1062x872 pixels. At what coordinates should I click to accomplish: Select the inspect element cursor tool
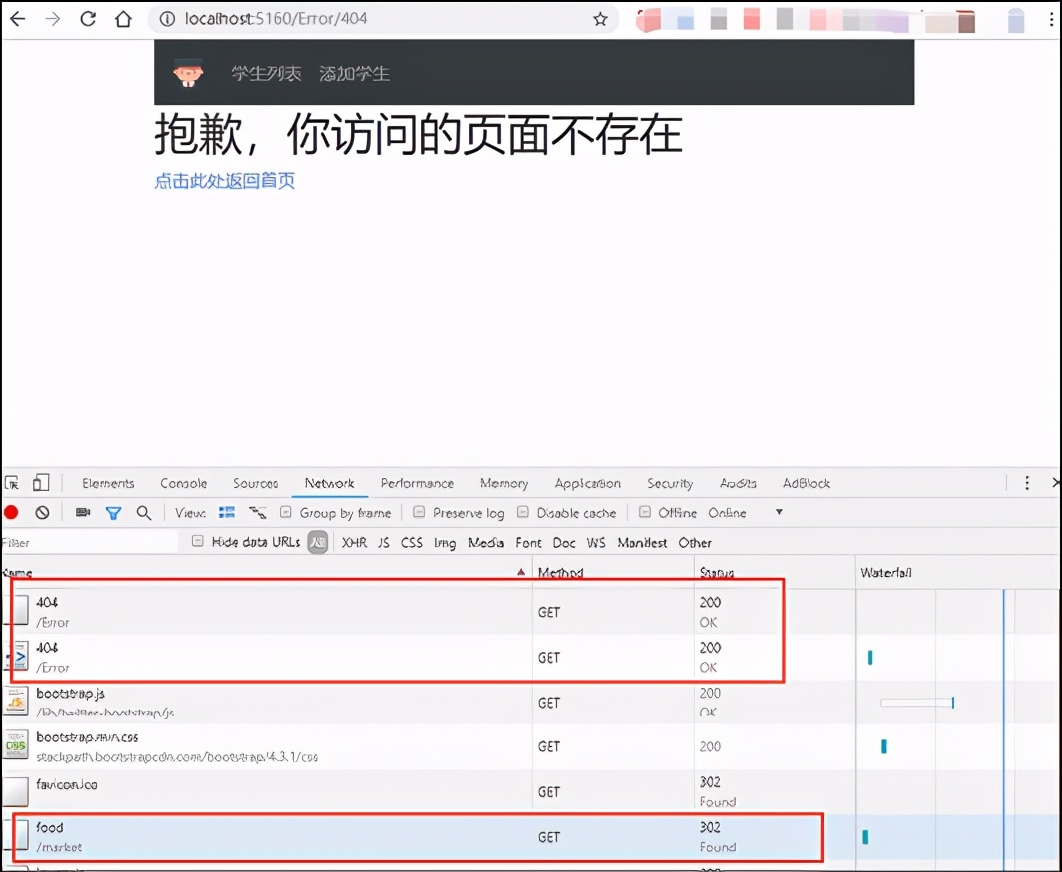(14, 483)
